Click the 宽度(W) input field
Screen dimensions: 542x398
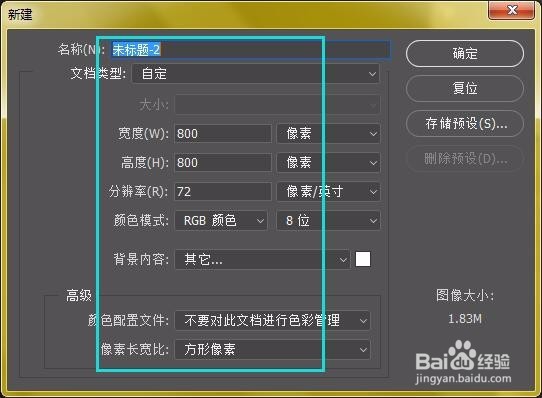coord(223,133)
